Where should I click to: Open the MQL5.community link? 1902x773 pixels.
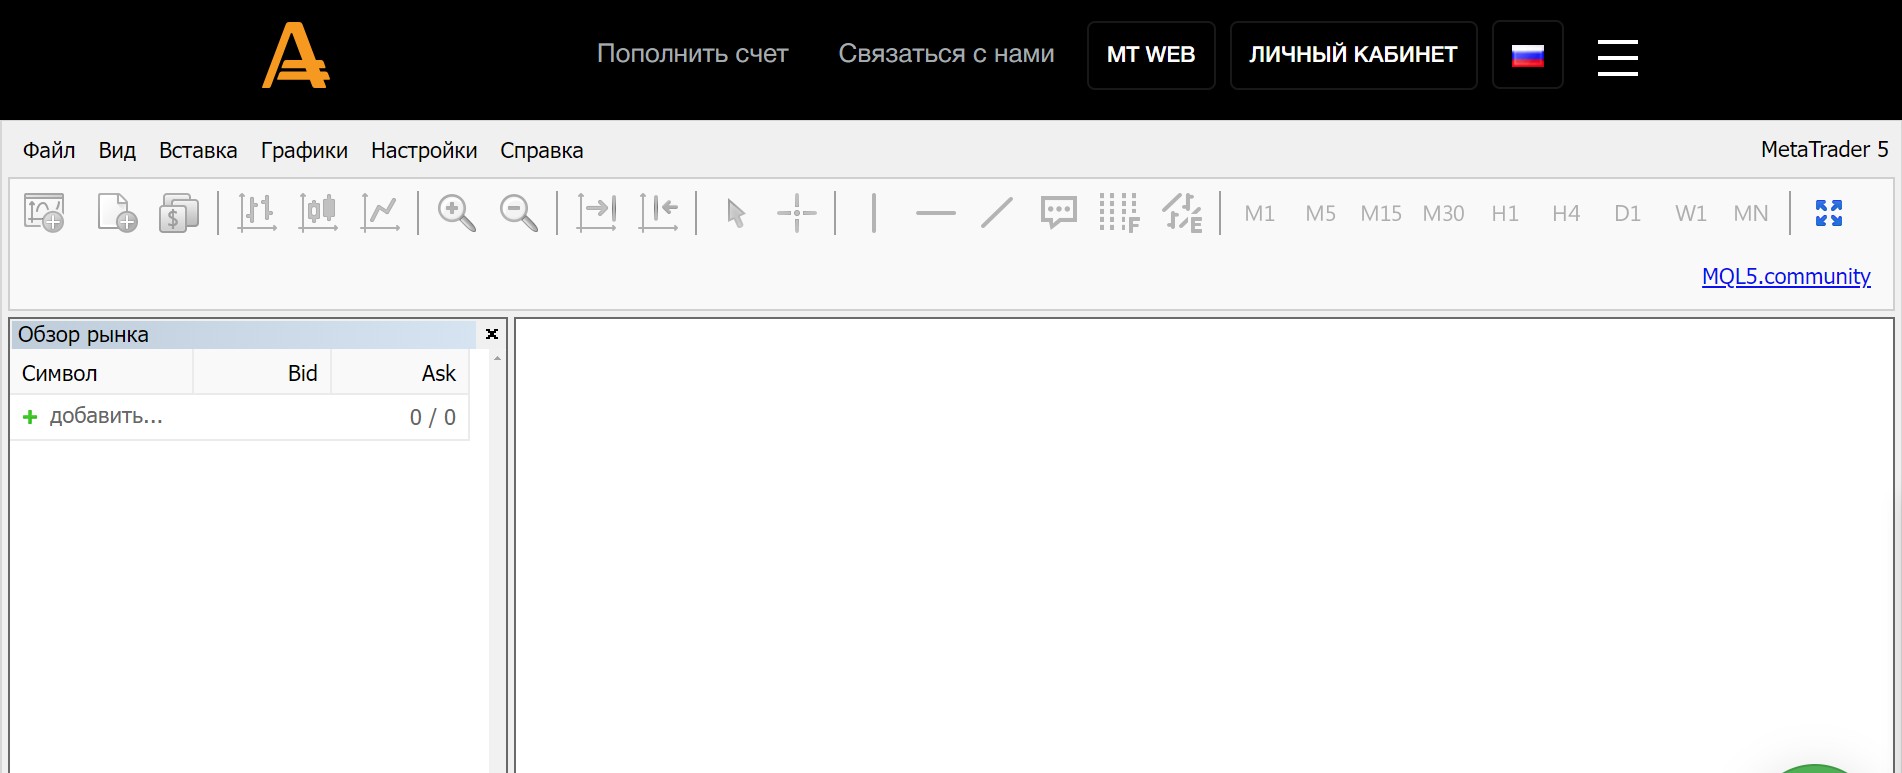tap(1786, 276)
